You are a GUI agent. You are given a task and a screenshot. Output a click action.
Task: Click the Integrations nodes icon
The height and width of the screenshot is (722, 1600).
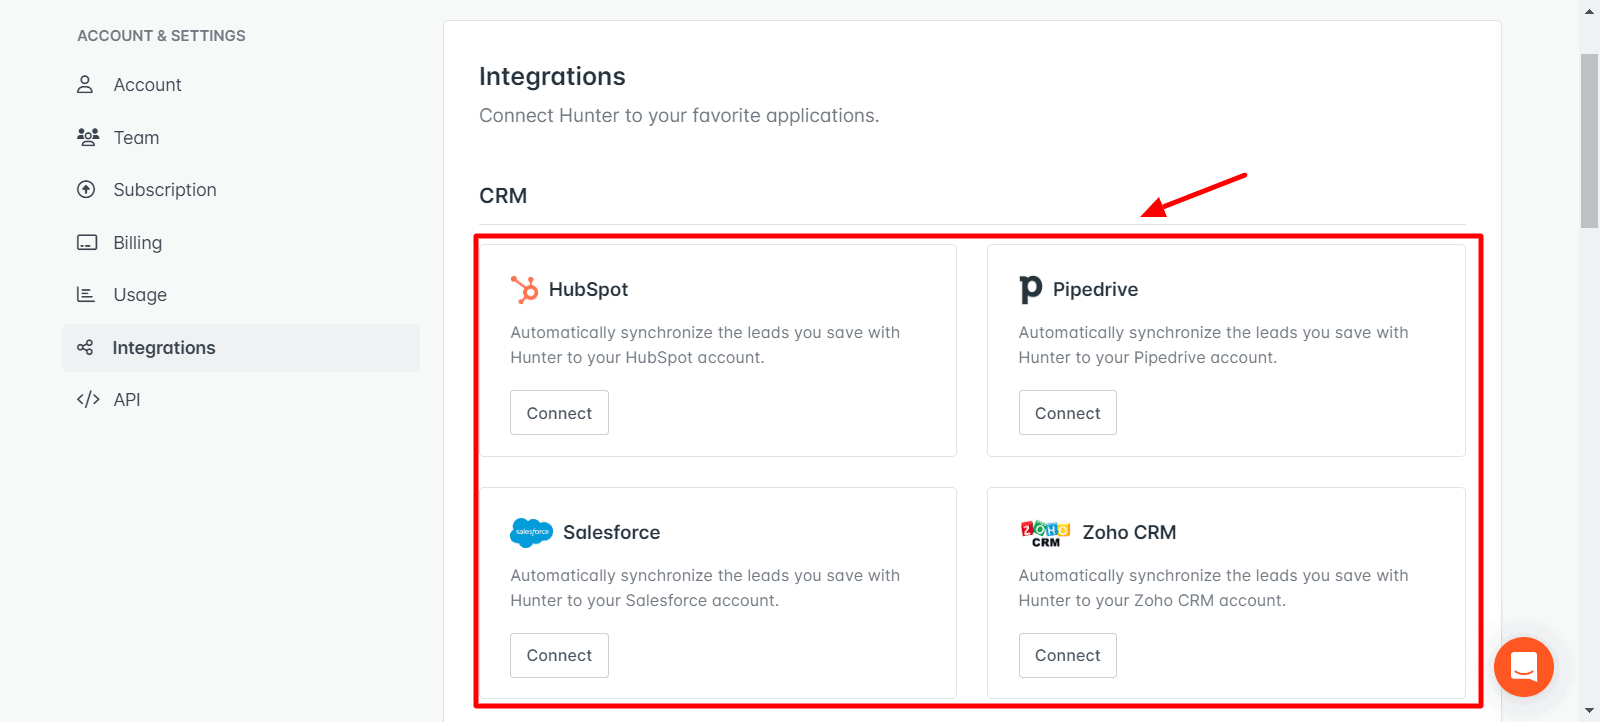pos(86,348)
